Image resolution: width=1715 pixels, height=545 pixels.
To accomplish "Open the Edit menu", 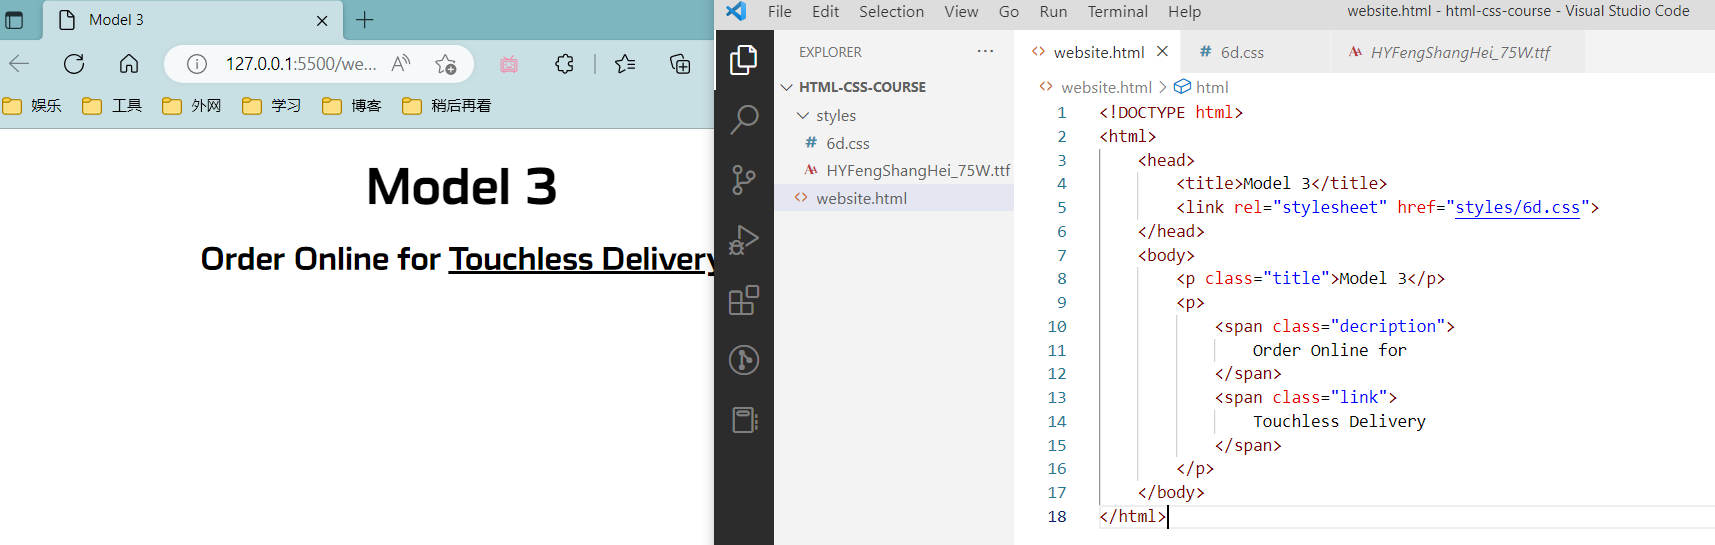I will [825, 12].
